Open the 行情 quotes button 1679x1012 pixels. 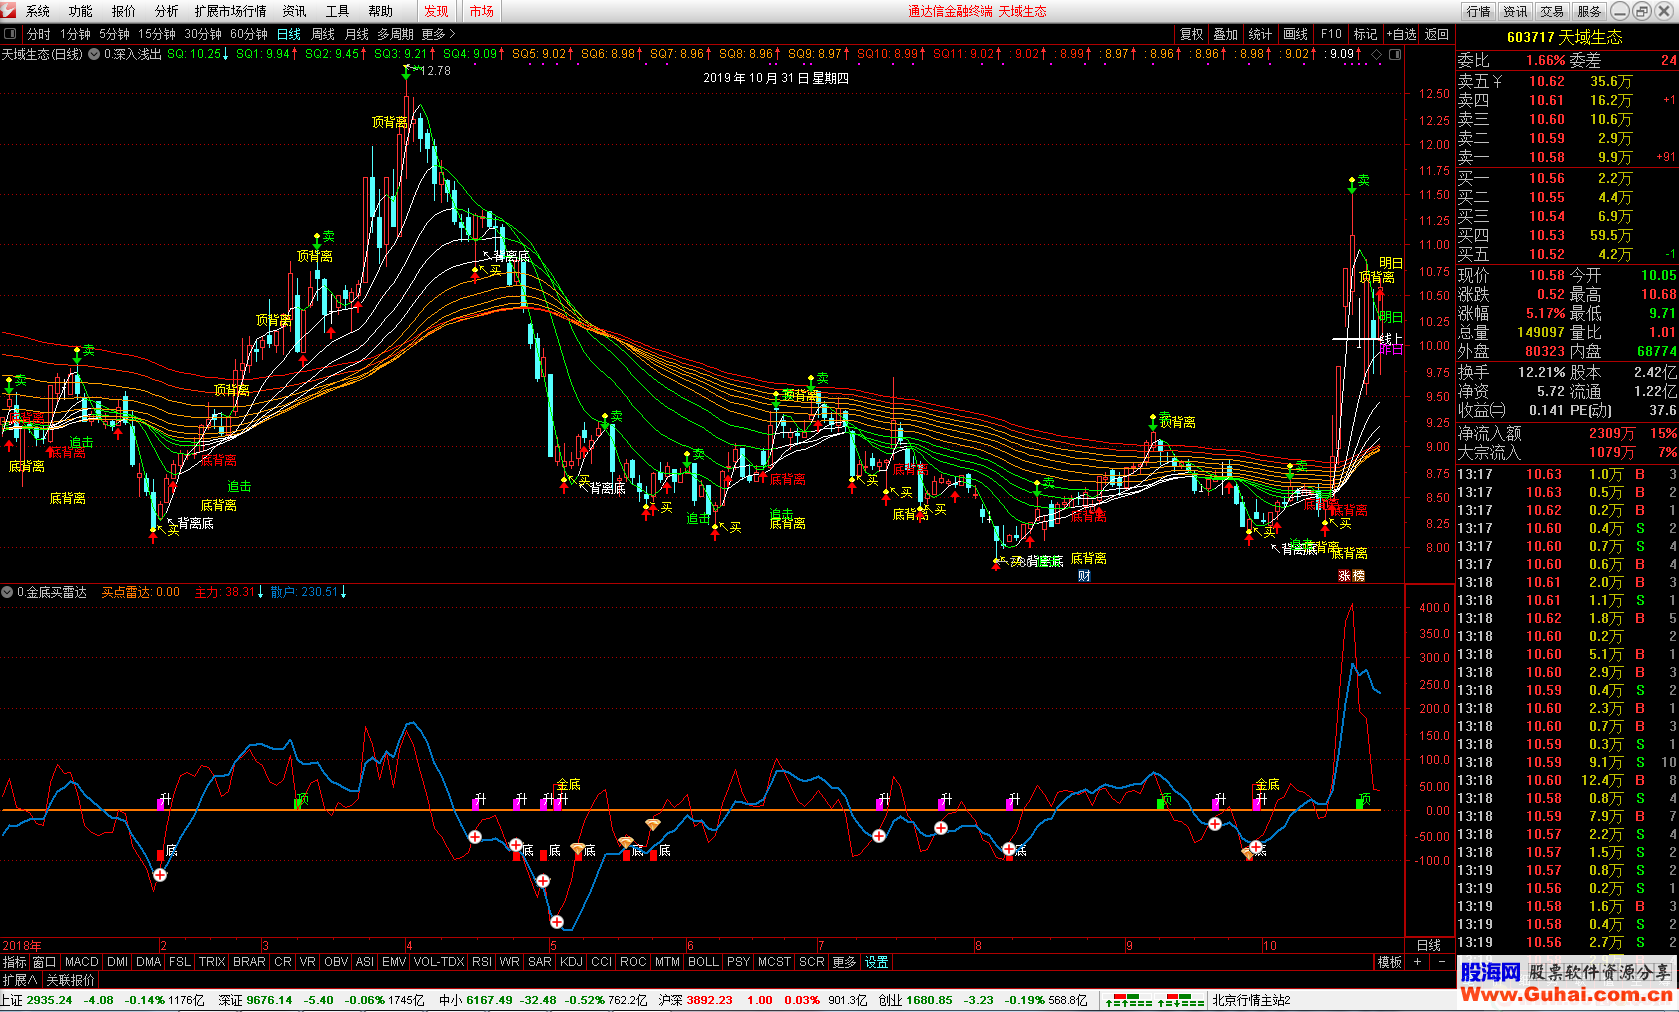1479,11
